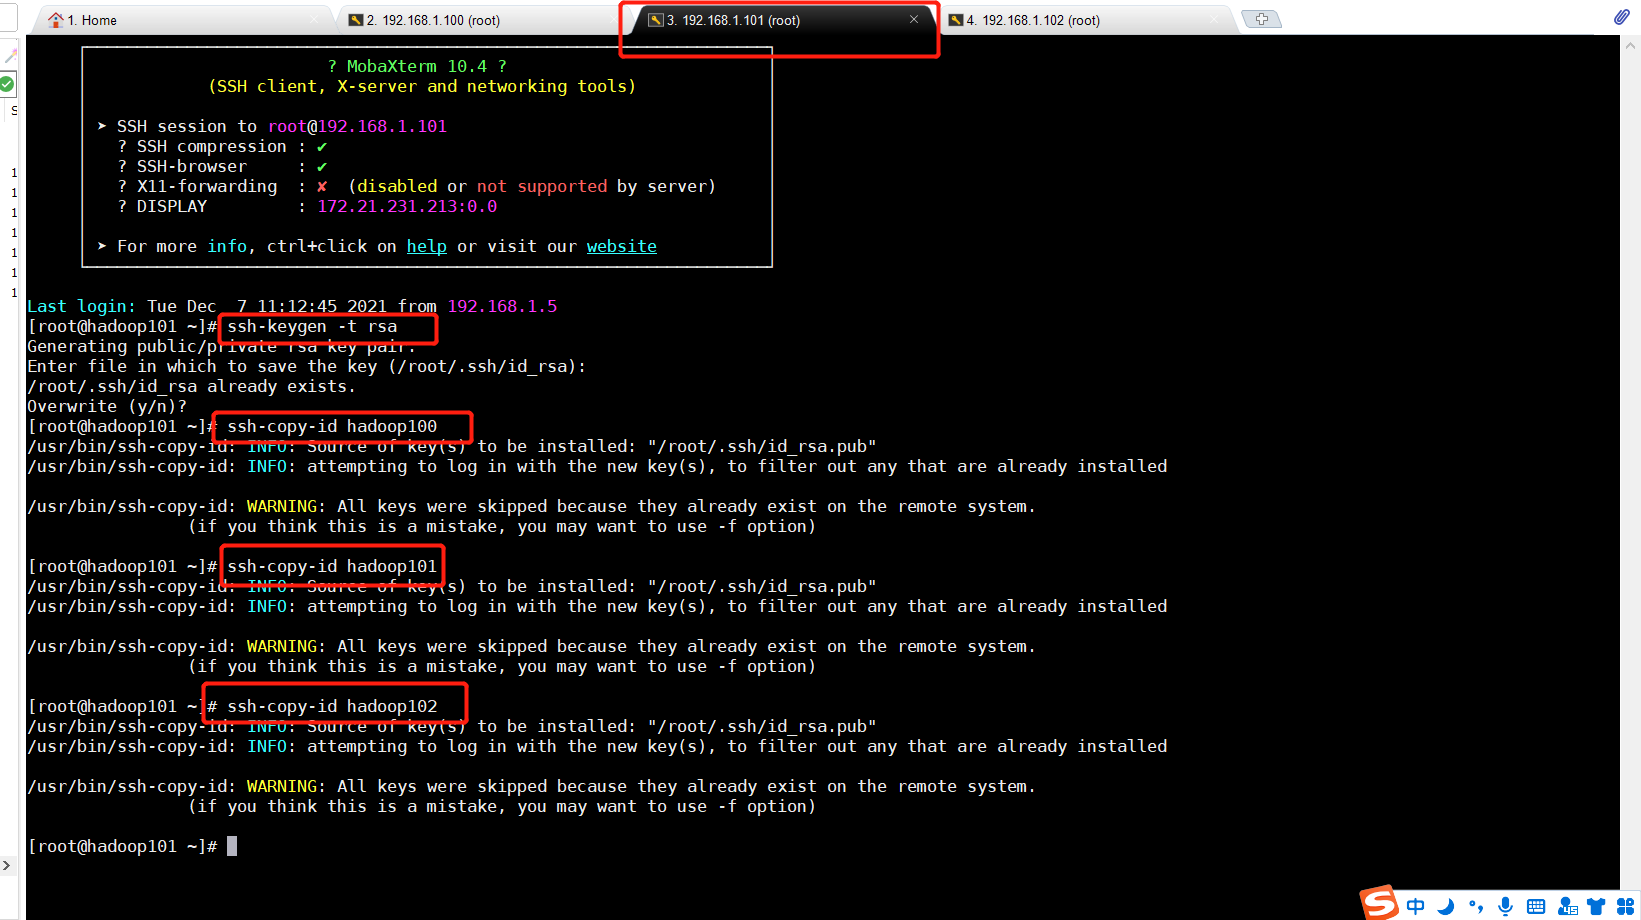Click the blue paperclip icon
The image size is (1641, 920).
[x=1621, y=17]
